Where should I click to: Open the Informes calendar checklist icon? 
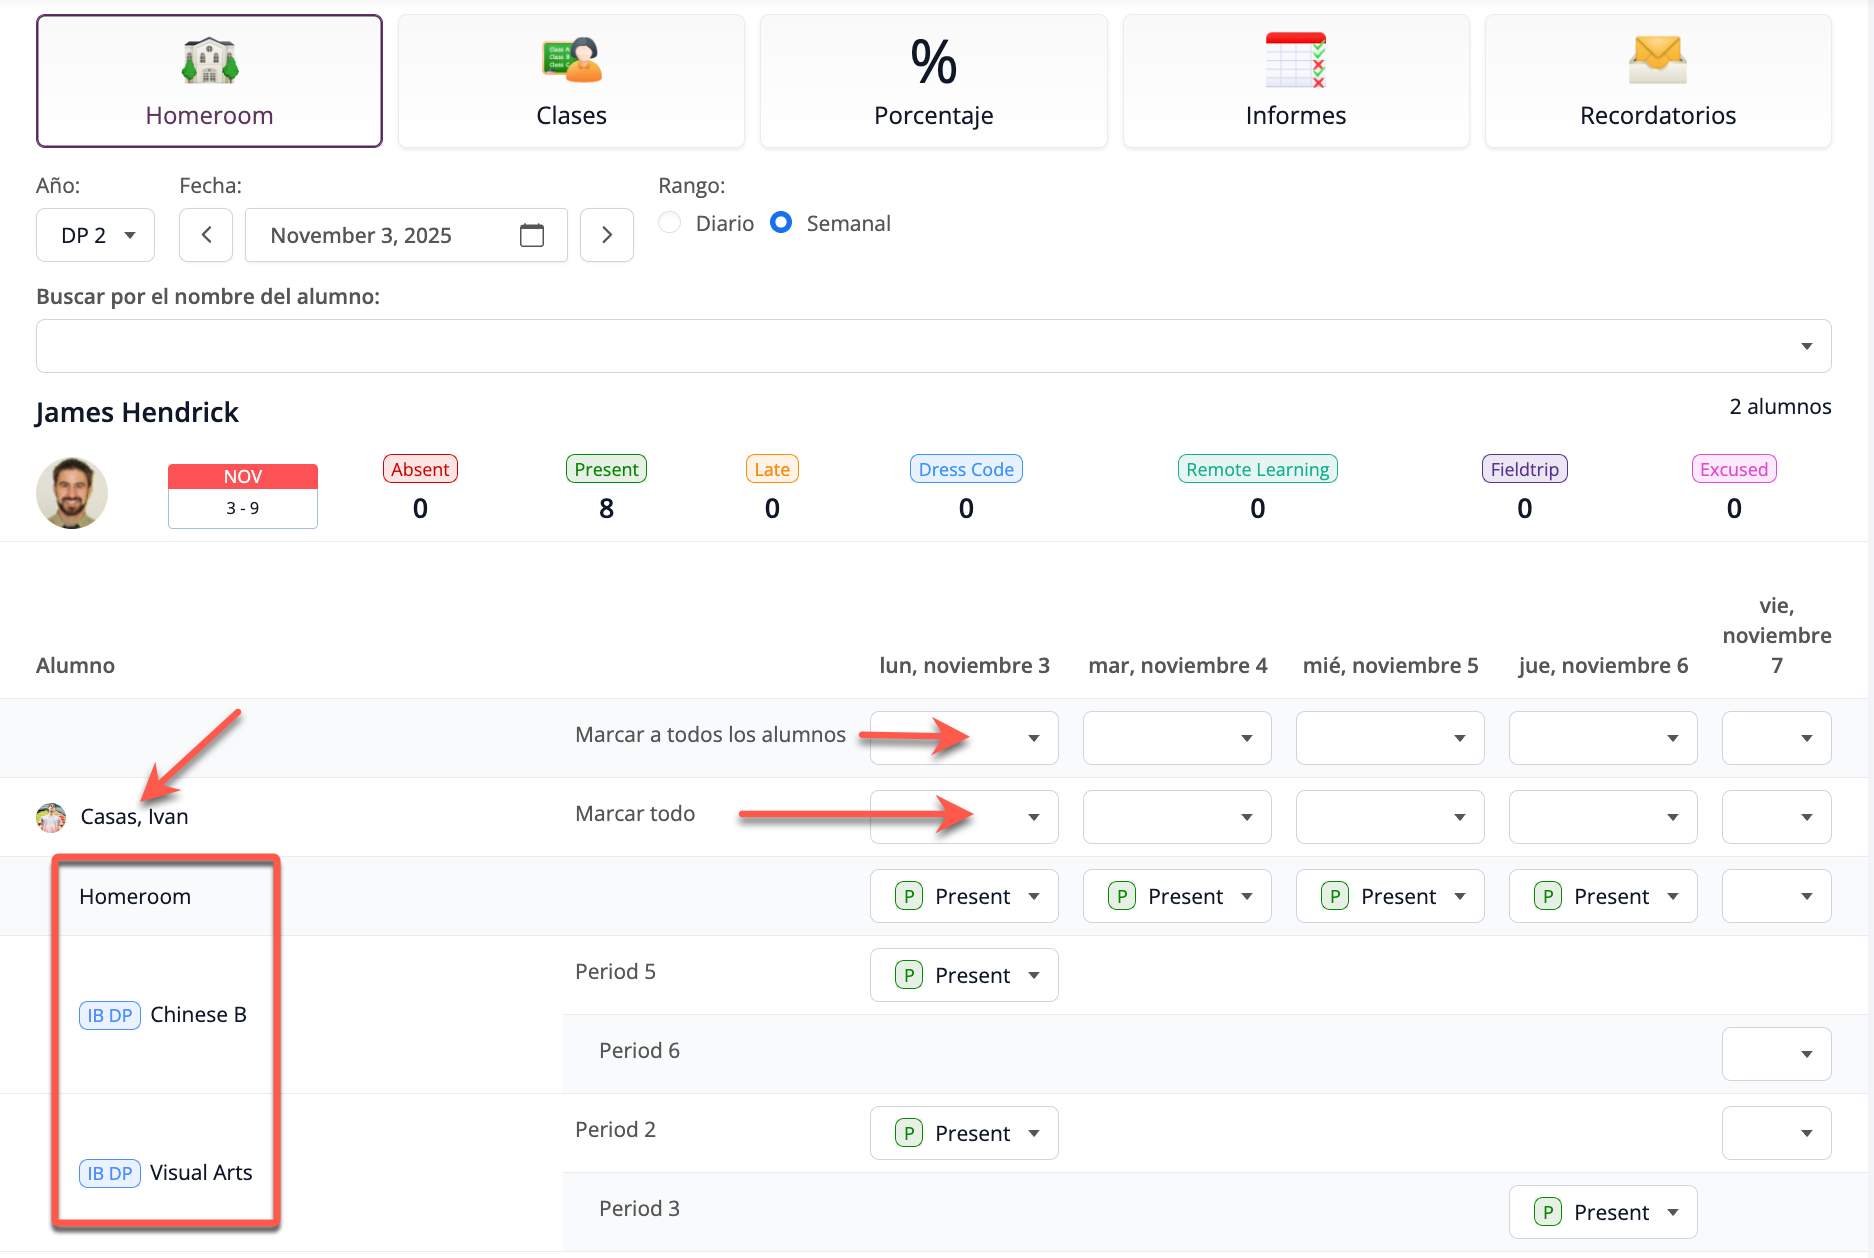pyautogui.click(x=1295, y=61)
